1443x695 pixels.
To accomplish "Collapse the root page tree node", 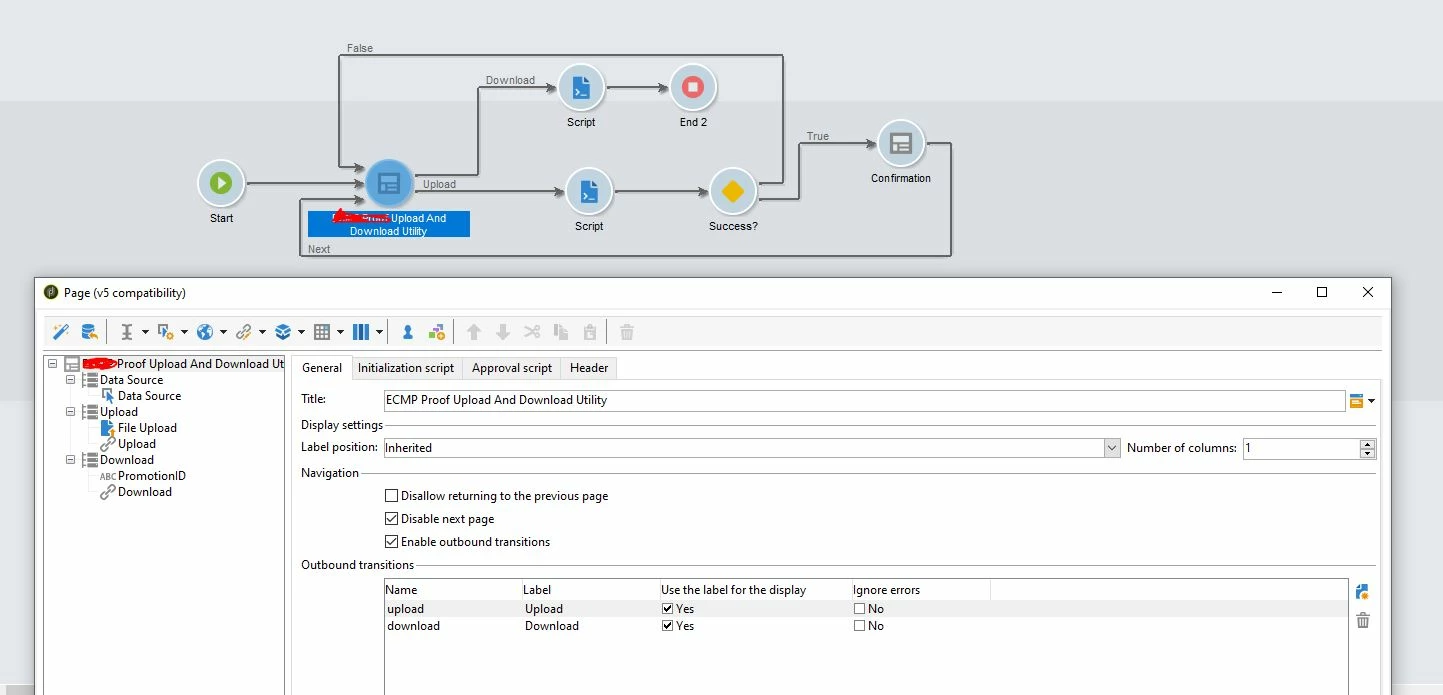I will (53, 364).
